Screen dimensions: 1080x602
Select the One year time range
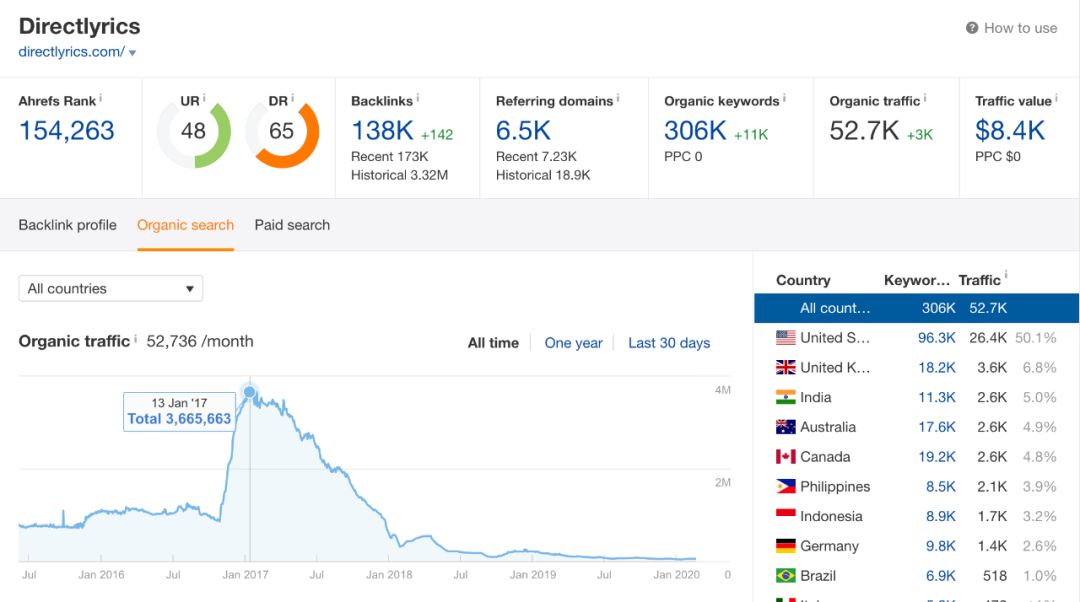click(573, 343)
